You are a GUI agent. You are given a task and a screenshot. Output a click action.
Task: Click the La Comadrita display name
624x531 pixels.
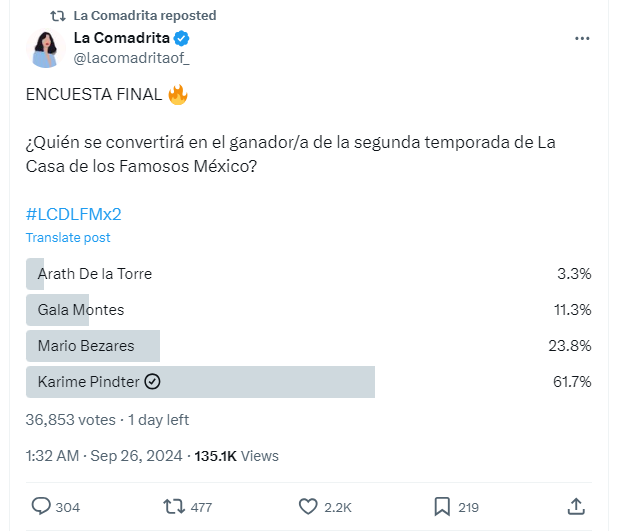coord(120,38)
